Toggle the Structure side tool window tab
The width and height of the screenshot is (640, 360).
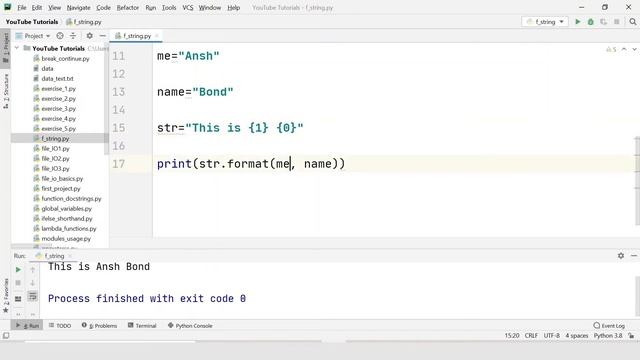pos(6,91)
